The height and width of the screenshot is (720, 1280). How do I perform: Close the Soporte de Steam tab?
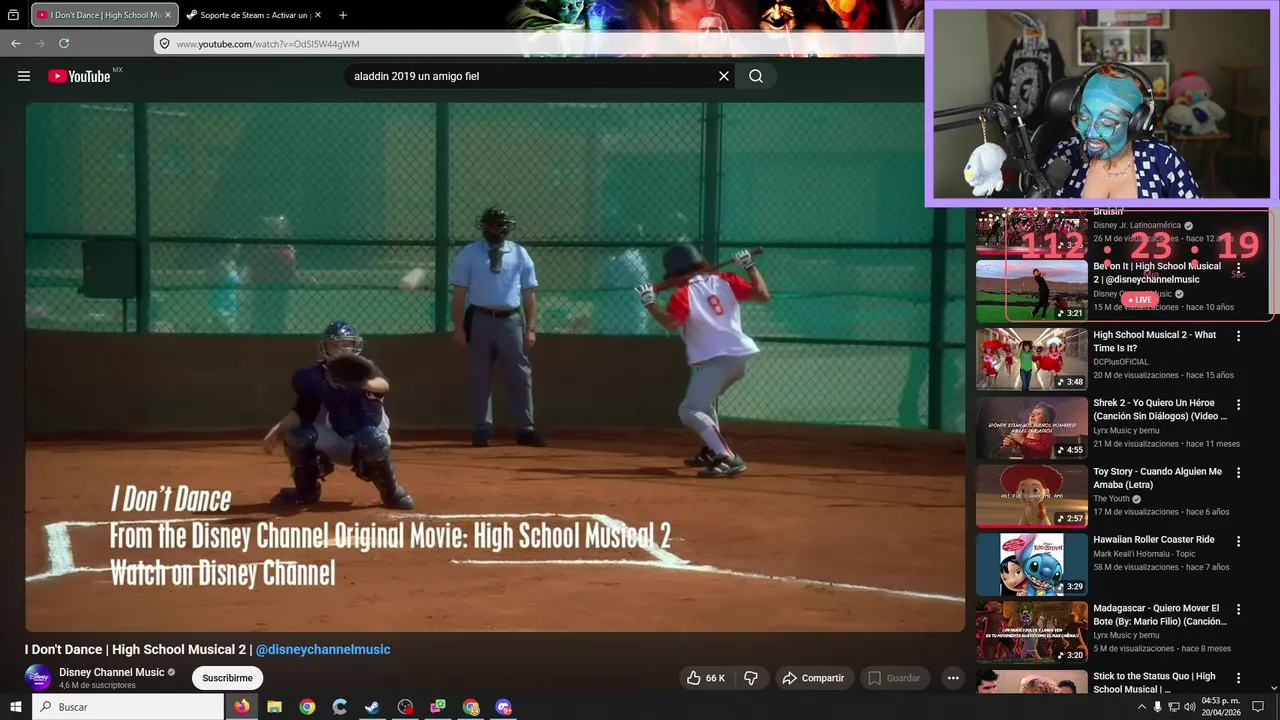(x=316, y=15)
